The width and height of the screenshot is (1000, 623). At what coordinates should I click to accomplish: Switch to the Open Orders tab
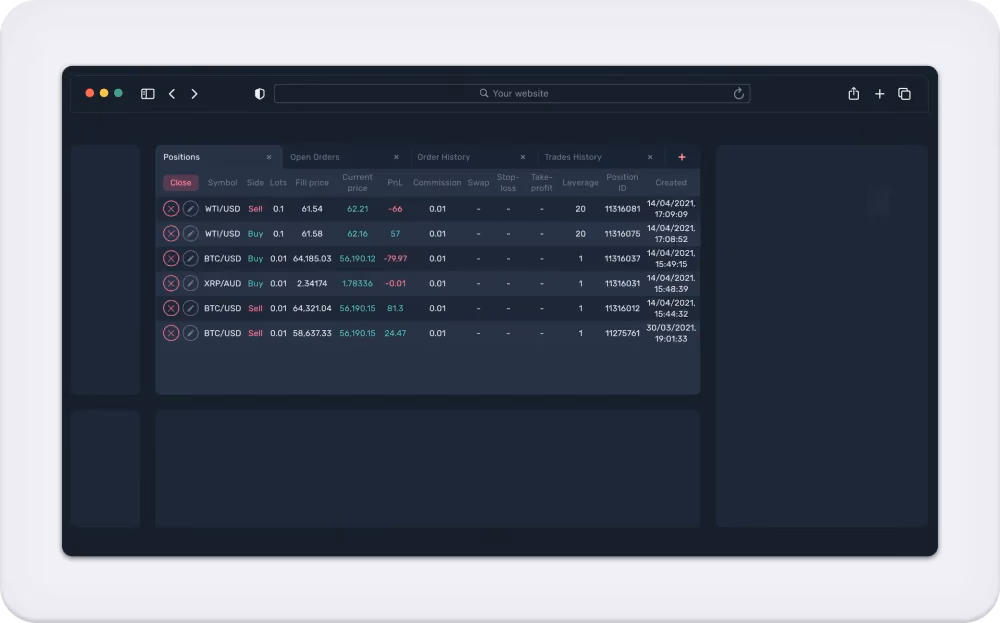point(314,157)
